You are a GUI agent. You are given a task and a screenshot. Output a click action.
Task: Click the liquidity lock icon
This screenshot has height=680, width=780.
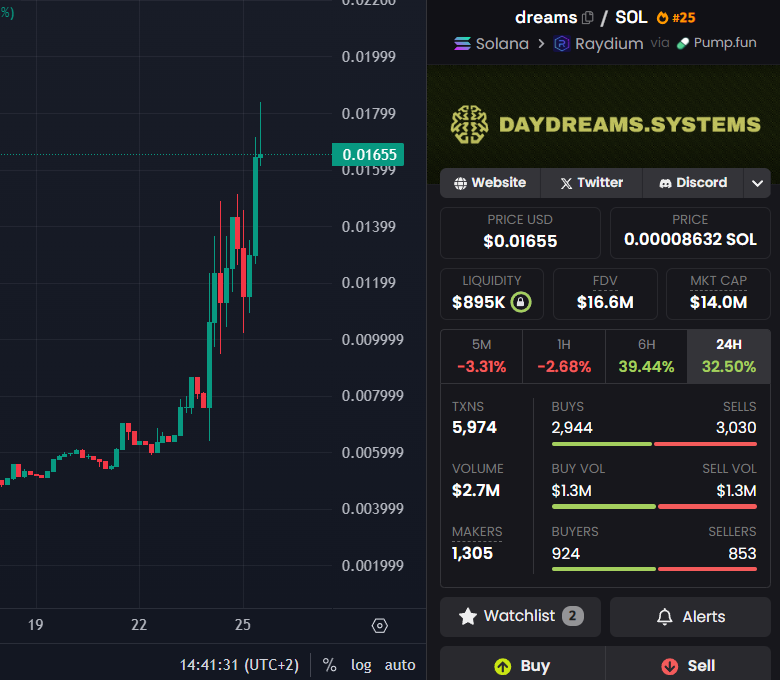coord(521,302)
